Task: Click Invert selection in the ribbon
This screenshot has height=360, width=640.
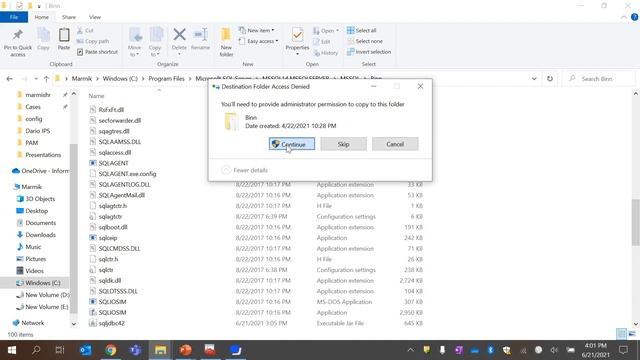Action: click(x=369, y=52)
